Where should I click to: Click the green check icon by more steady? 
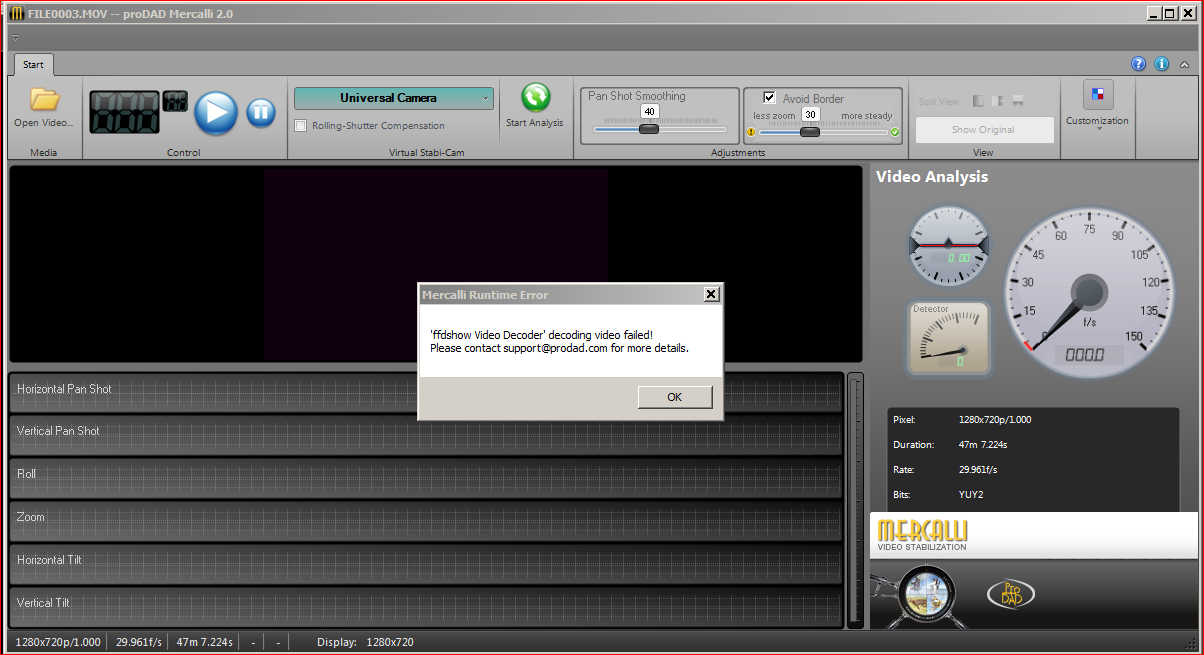click(895, 132)
